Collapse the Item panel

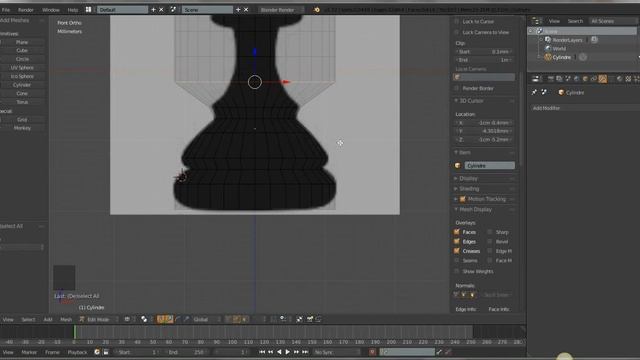coord(456,152)
